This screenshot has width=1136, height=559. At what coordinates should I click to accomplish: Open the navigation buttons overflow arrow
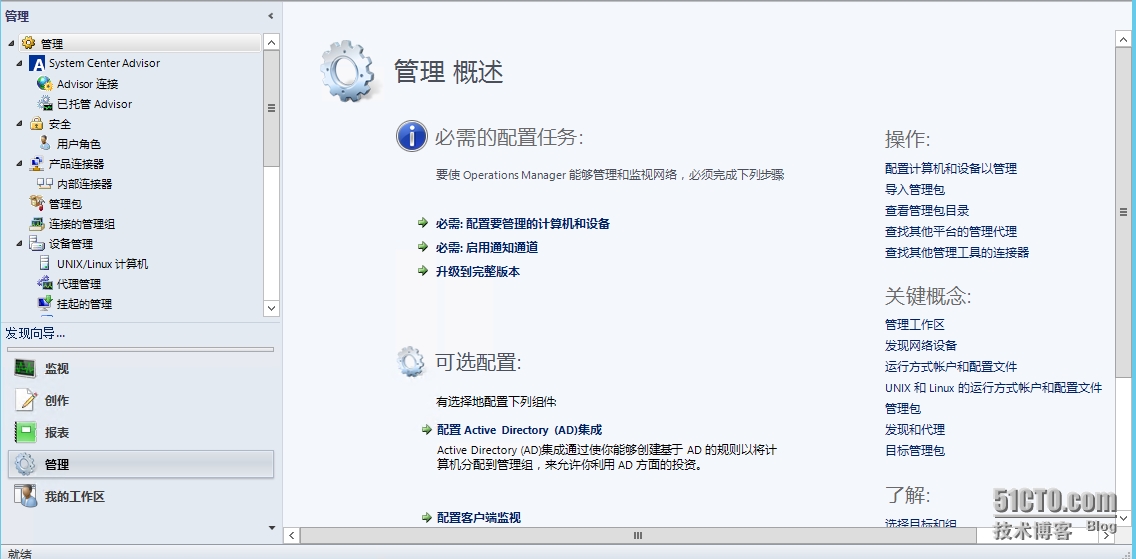(x=272, y=528)
